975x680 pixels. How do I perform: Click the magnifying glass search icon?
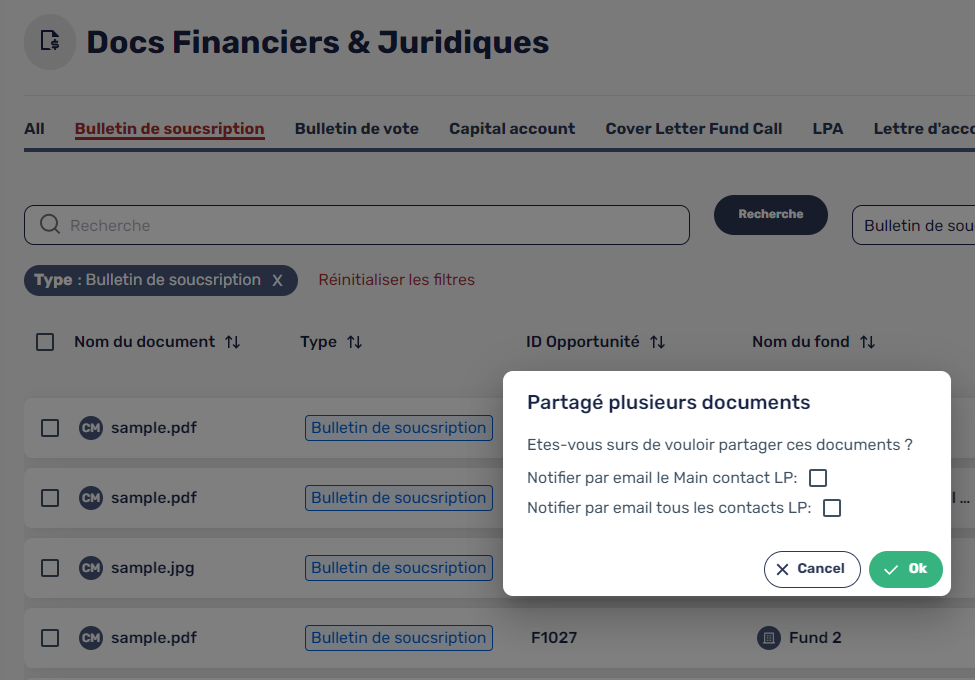tap(49, 225)
